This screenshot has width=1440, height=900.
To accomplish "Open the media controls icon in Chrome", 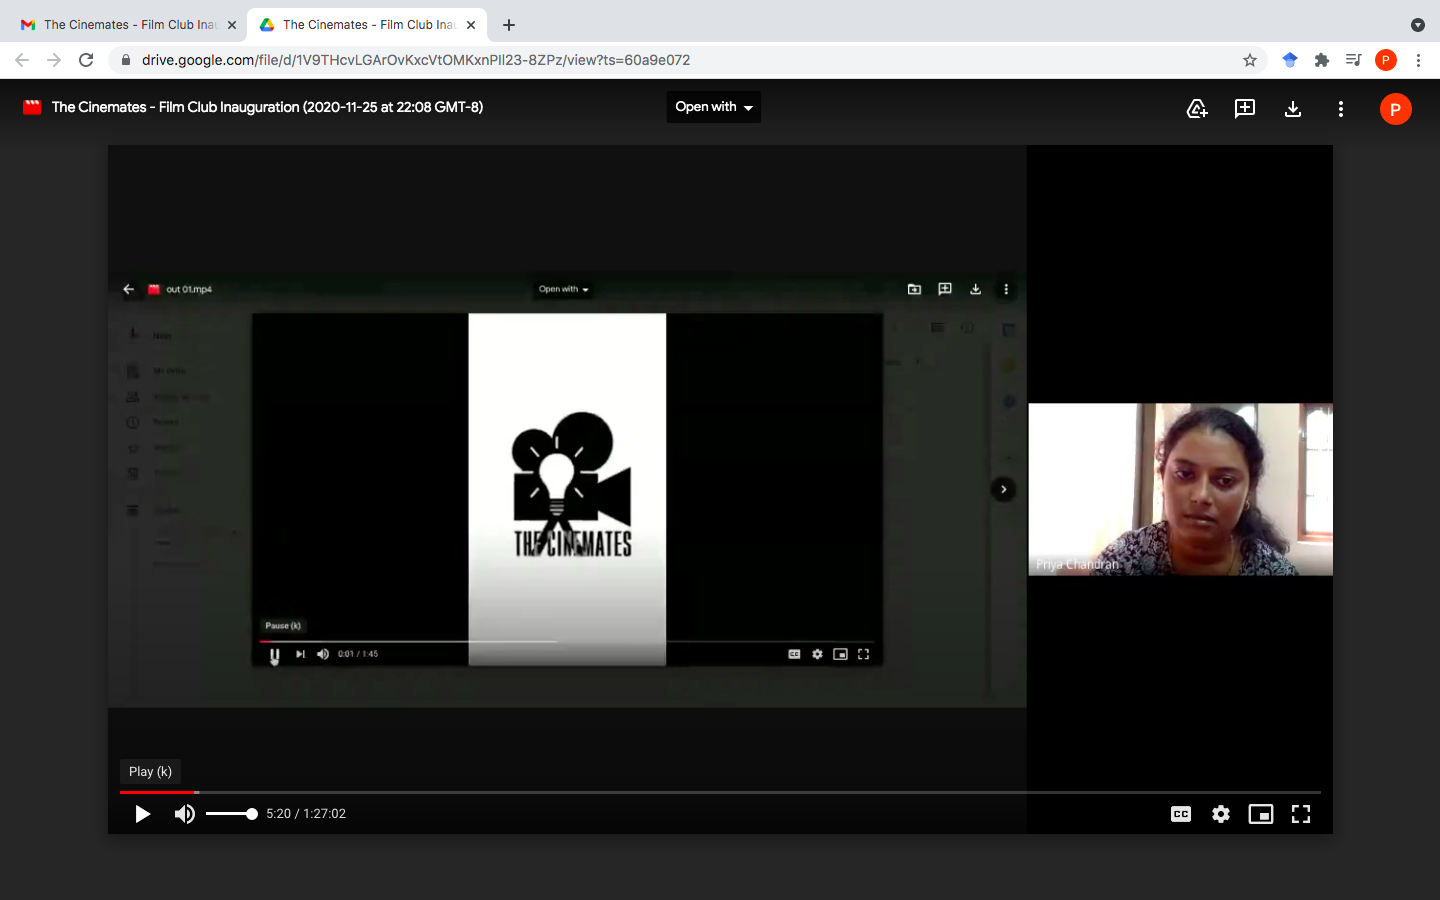I will tap(1354, 60).
